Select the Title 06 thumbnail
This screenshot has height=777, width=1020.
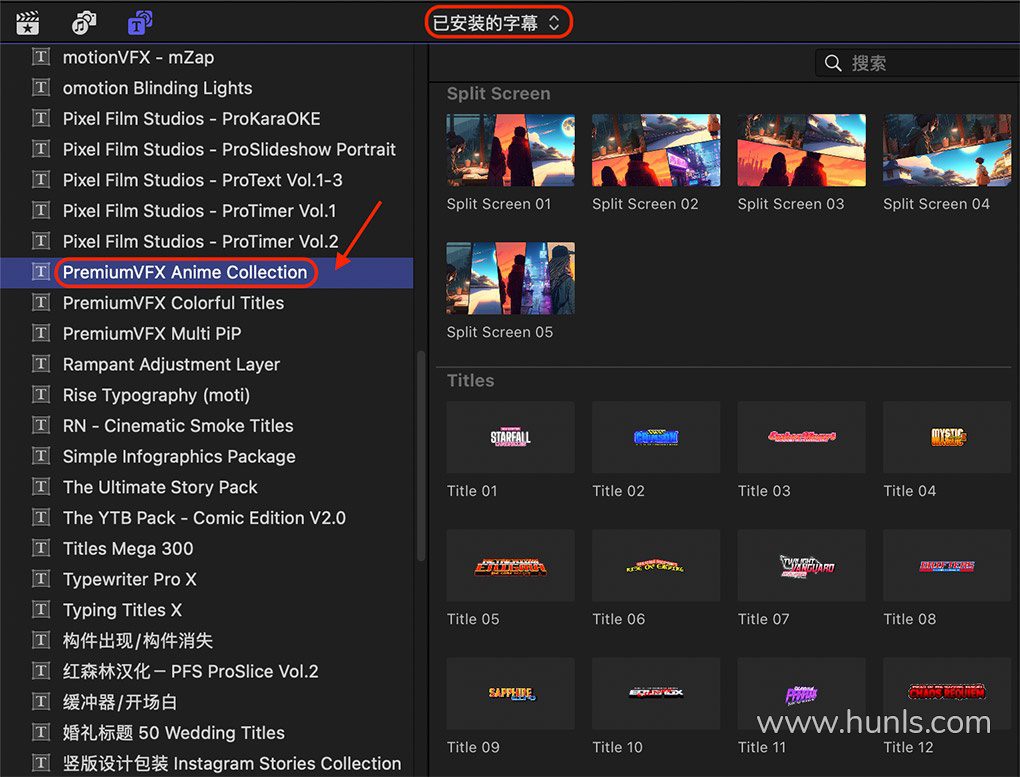click(x=656, y=566)
